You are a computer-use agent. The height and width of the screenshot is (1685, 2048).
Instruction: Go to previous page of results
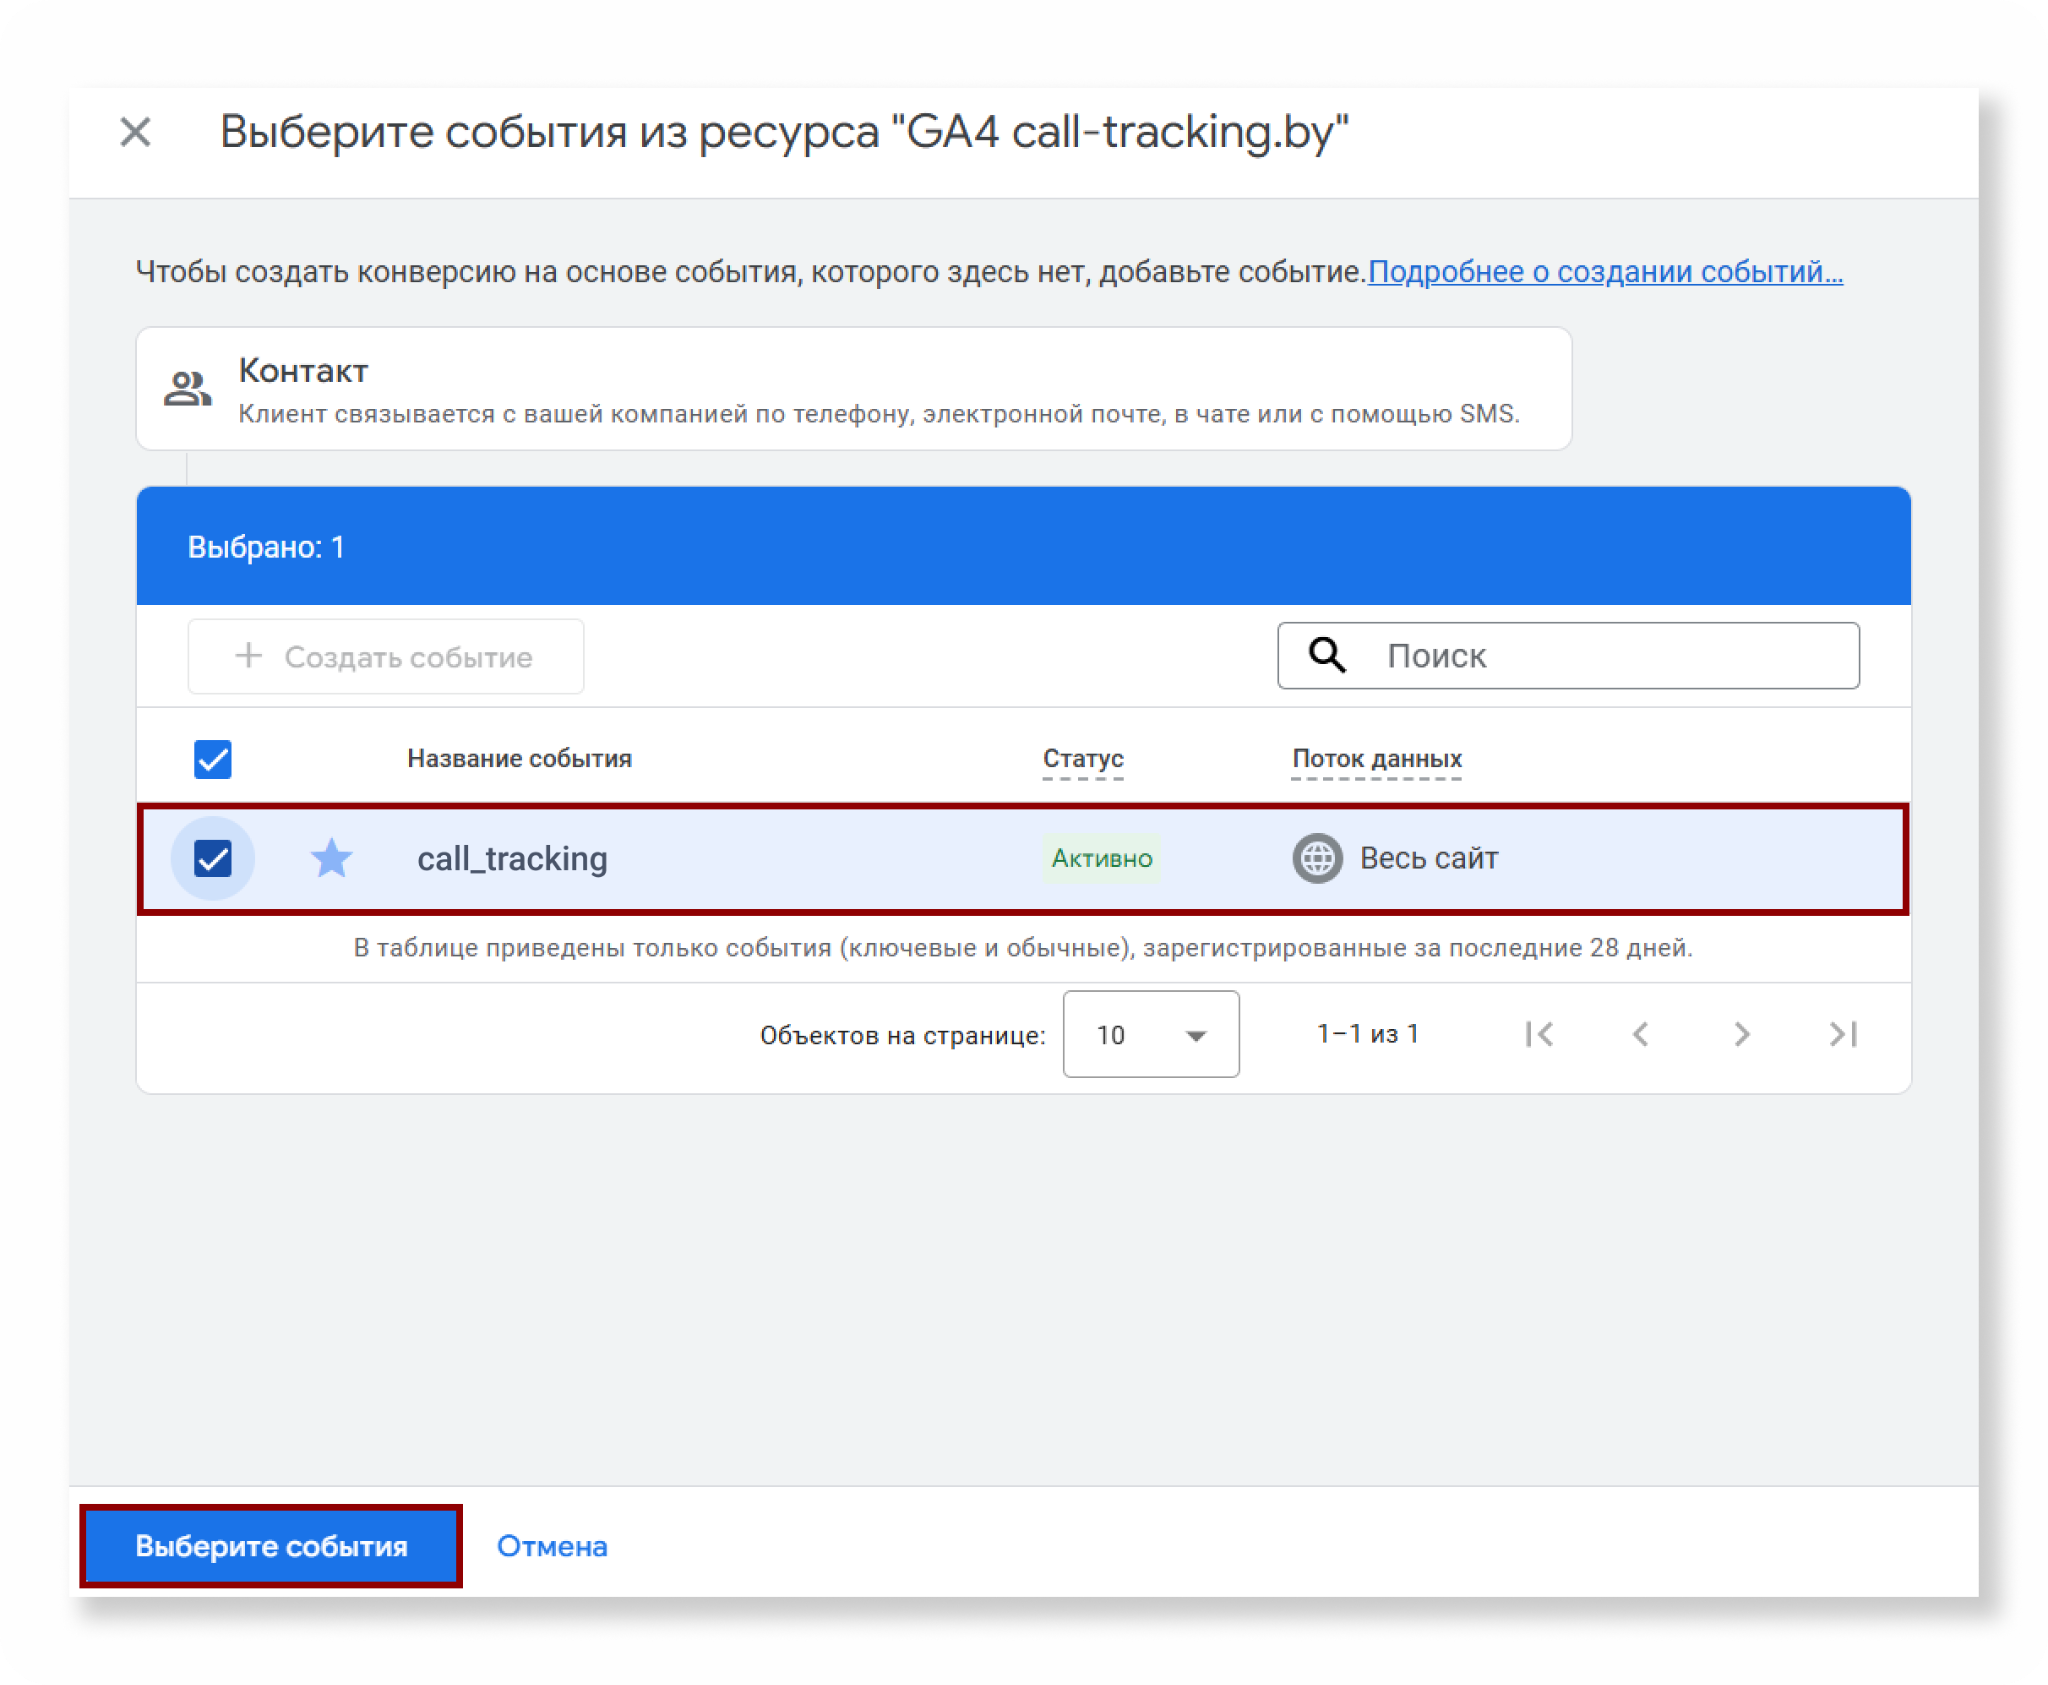point(1641,1034)
